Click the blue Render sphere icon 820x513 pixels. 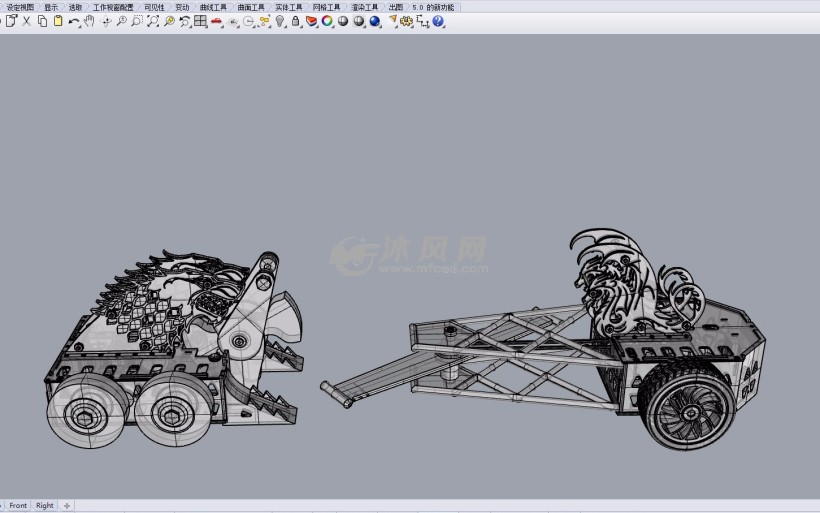click(375, 21)
